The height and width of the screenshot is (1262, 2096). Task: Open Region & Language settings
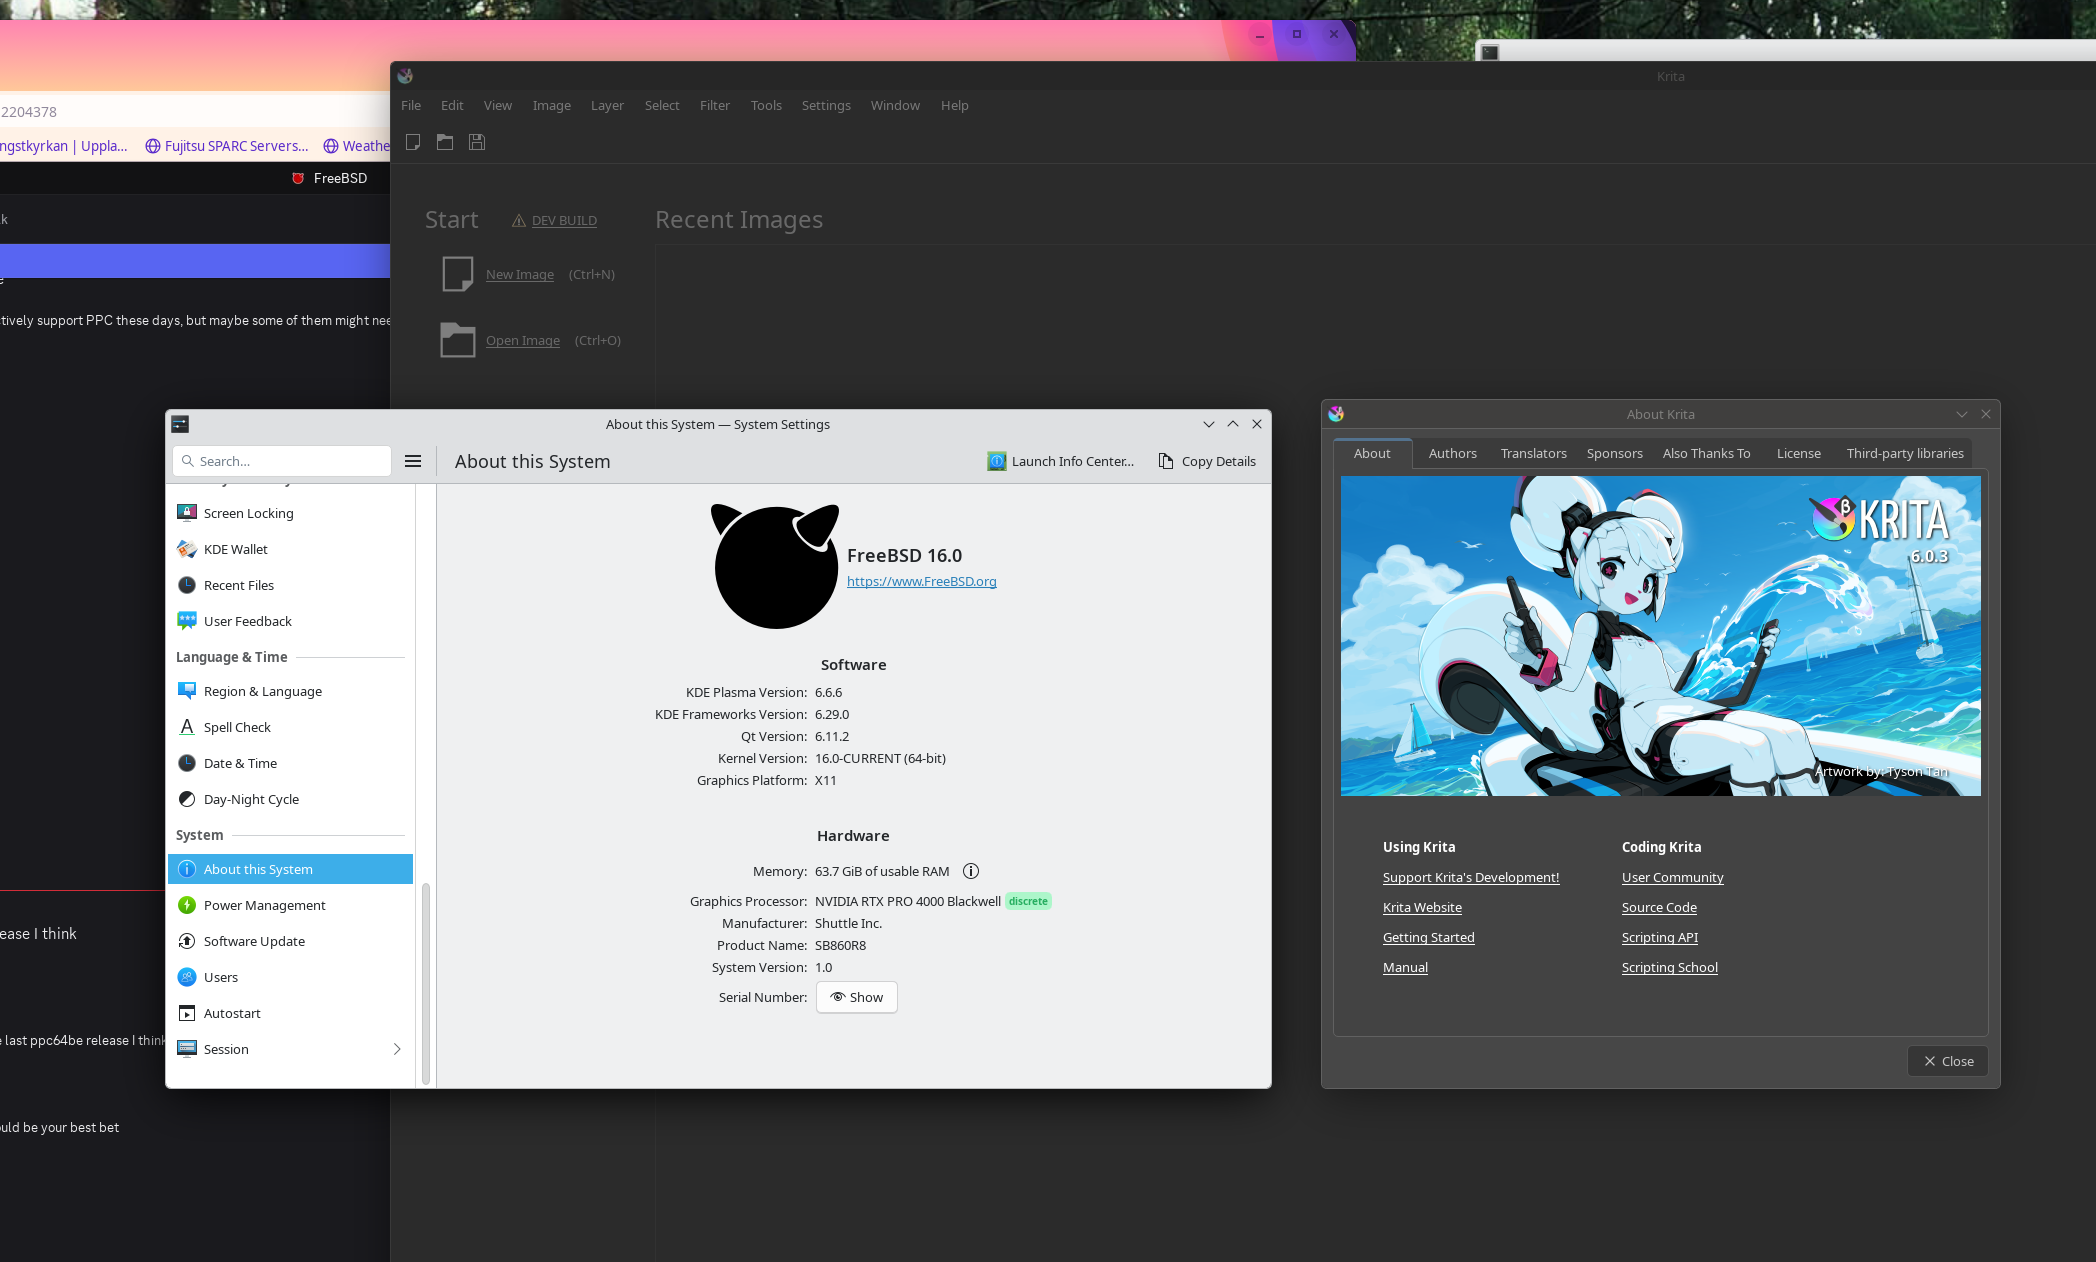pyautogui.click(x=290, y=691)
